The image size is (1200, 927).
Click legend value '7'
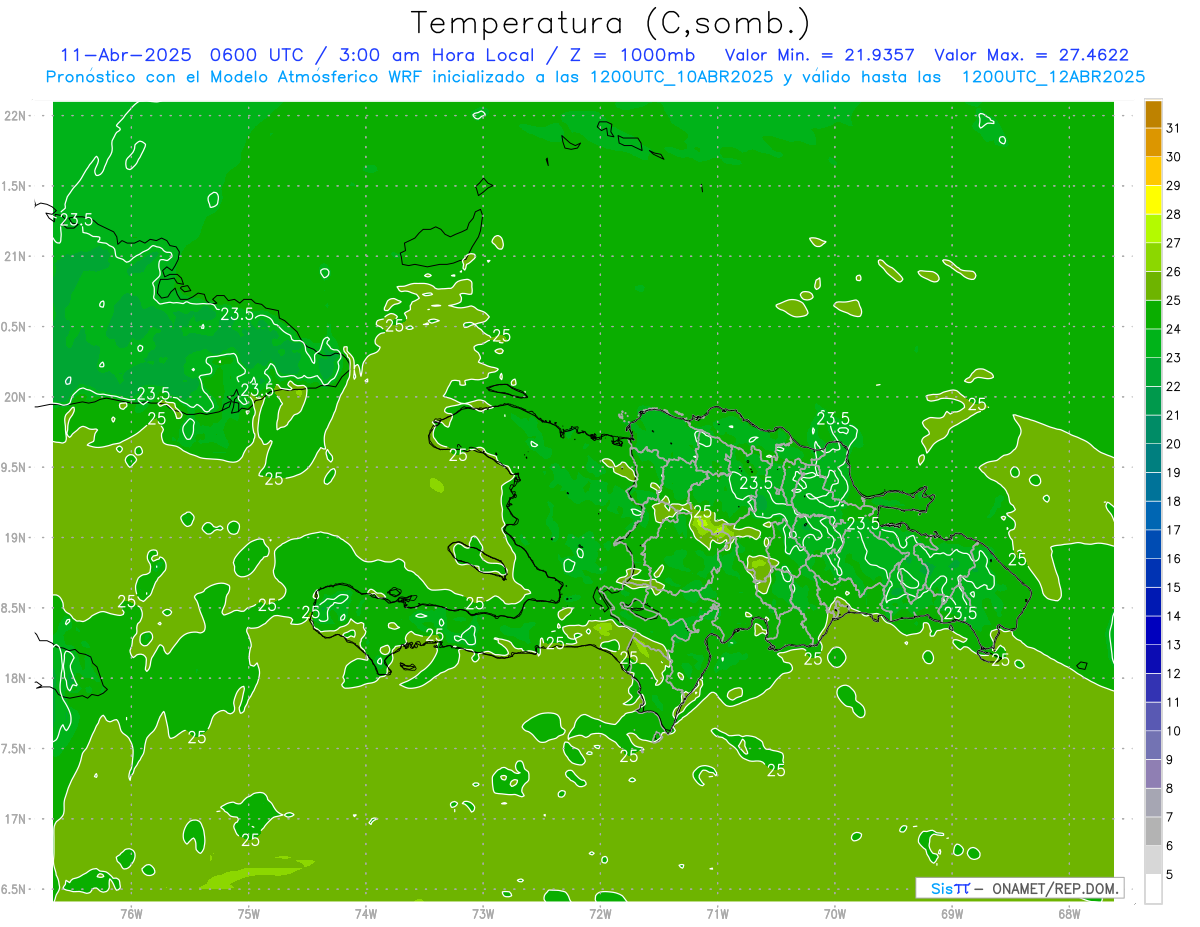click(1170, 817)
